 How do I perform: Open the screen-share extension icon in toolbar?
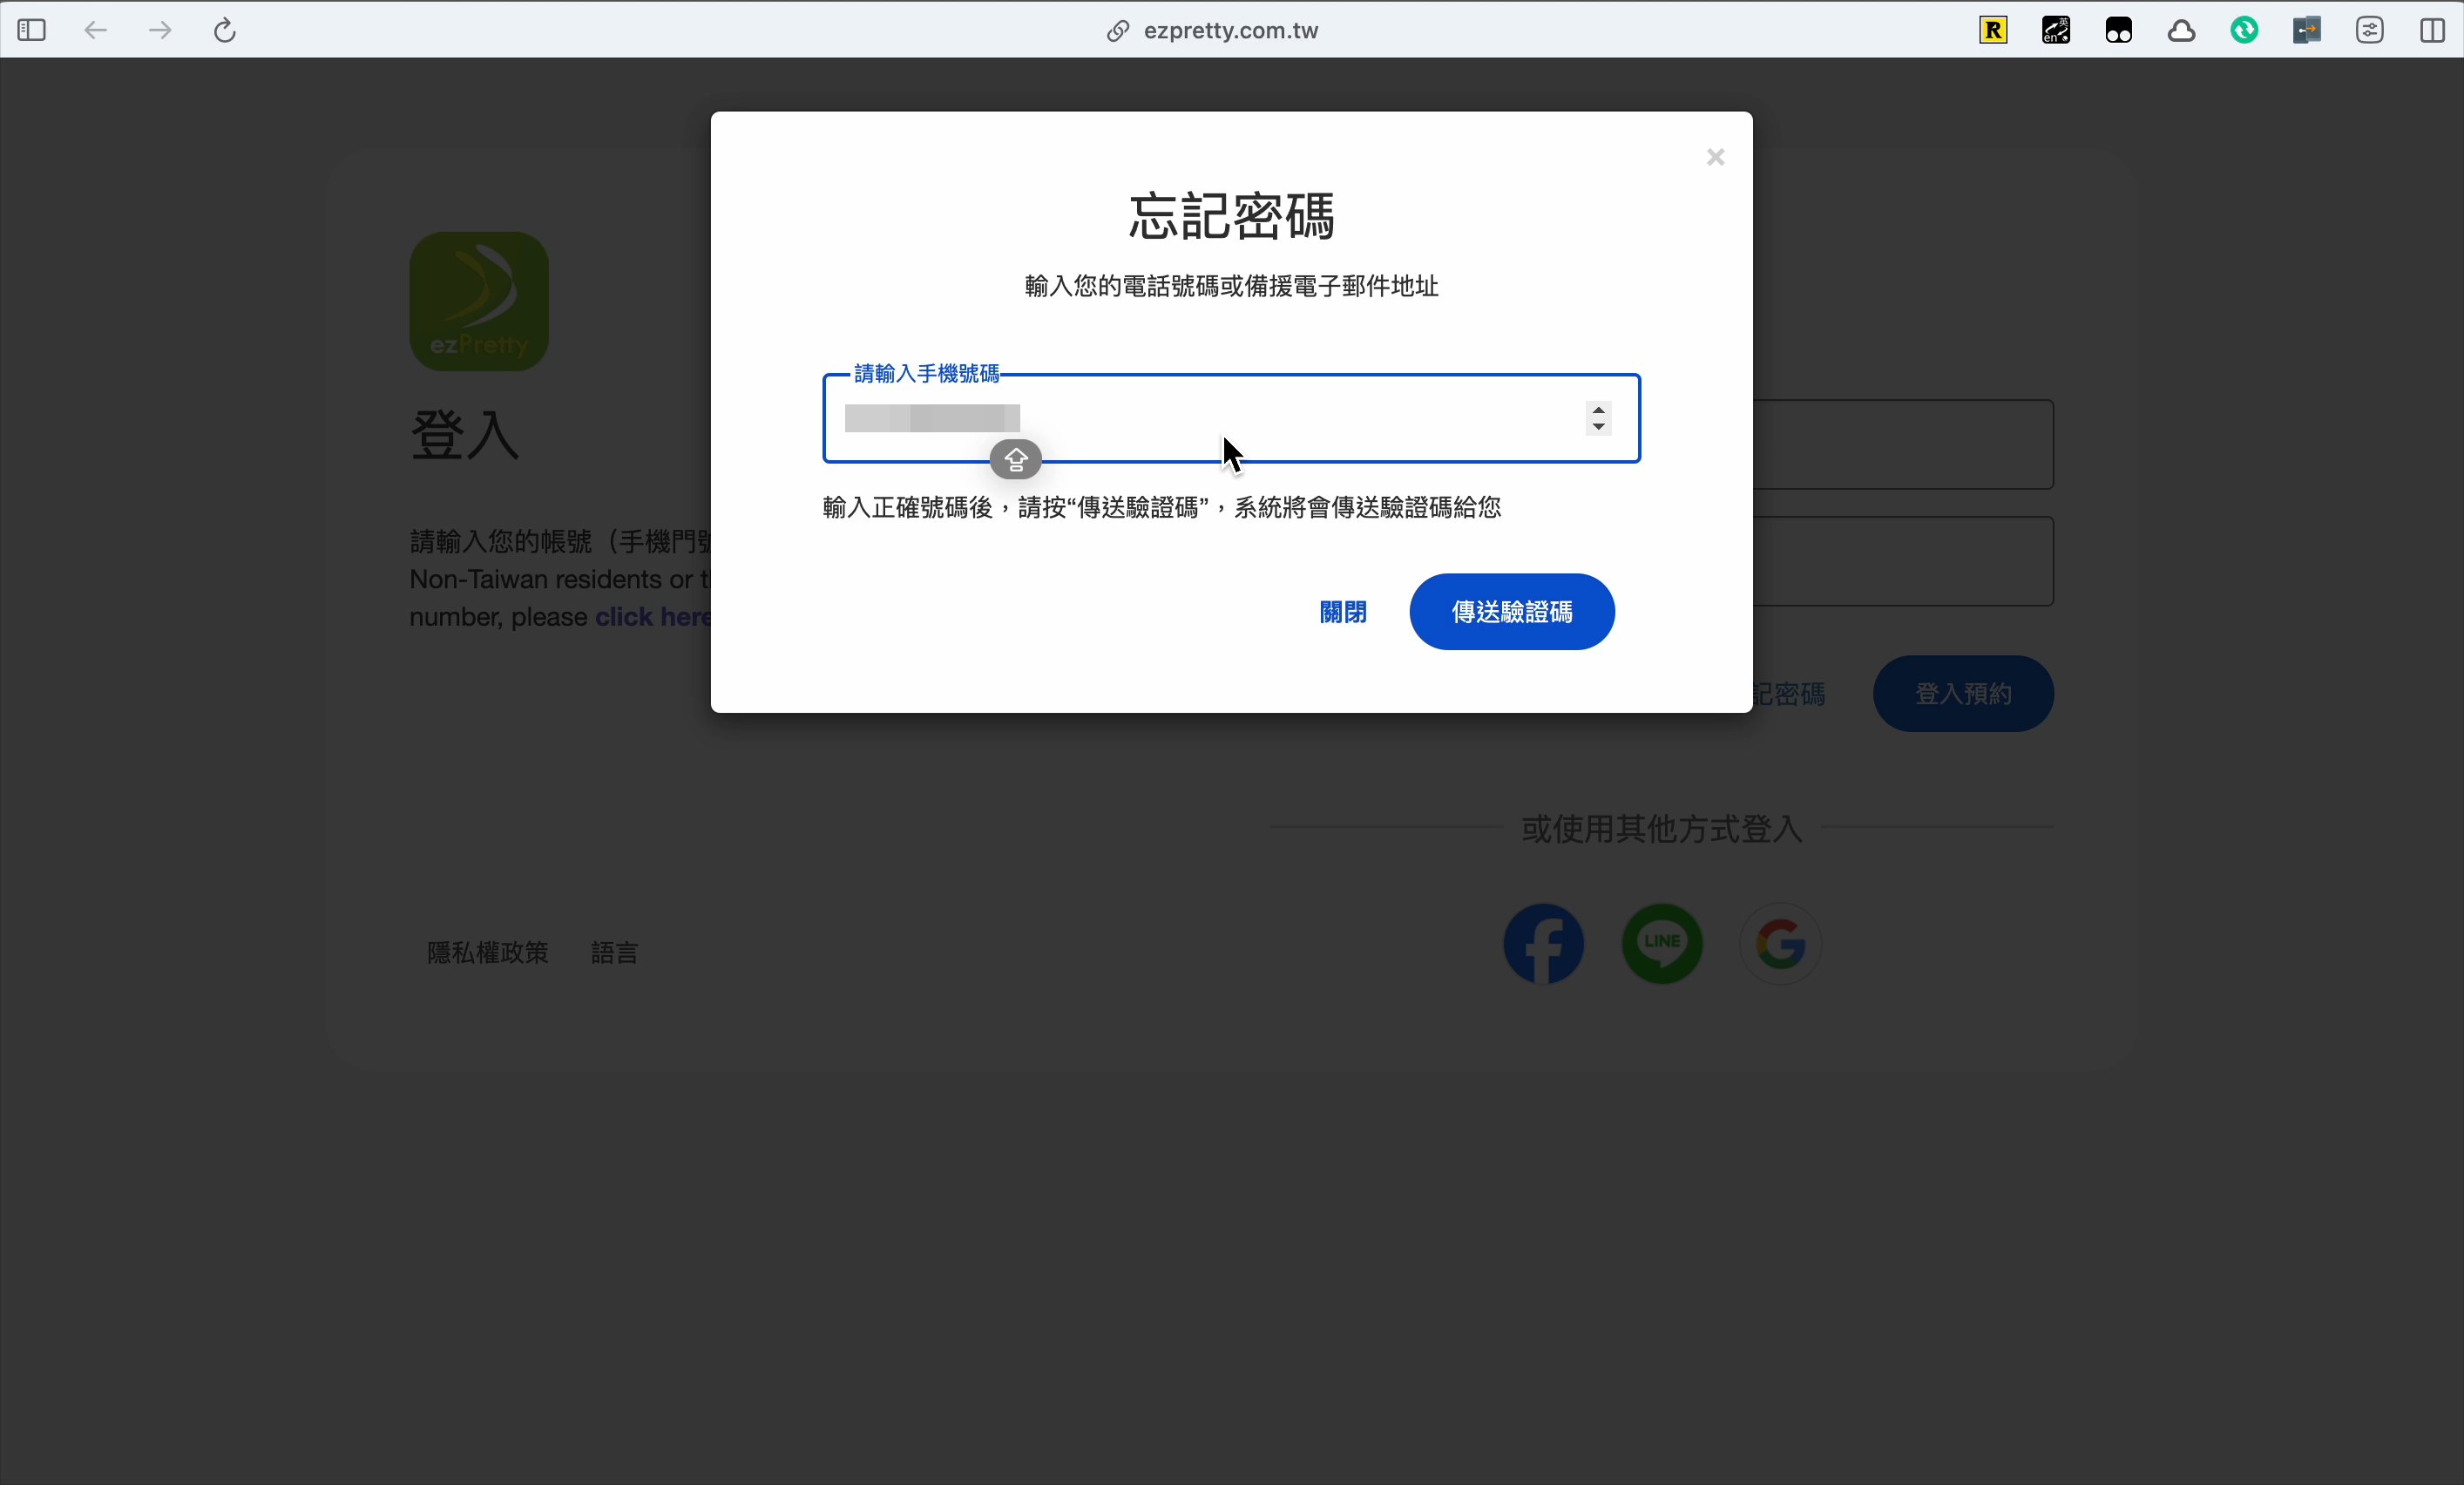(2307, 30)
